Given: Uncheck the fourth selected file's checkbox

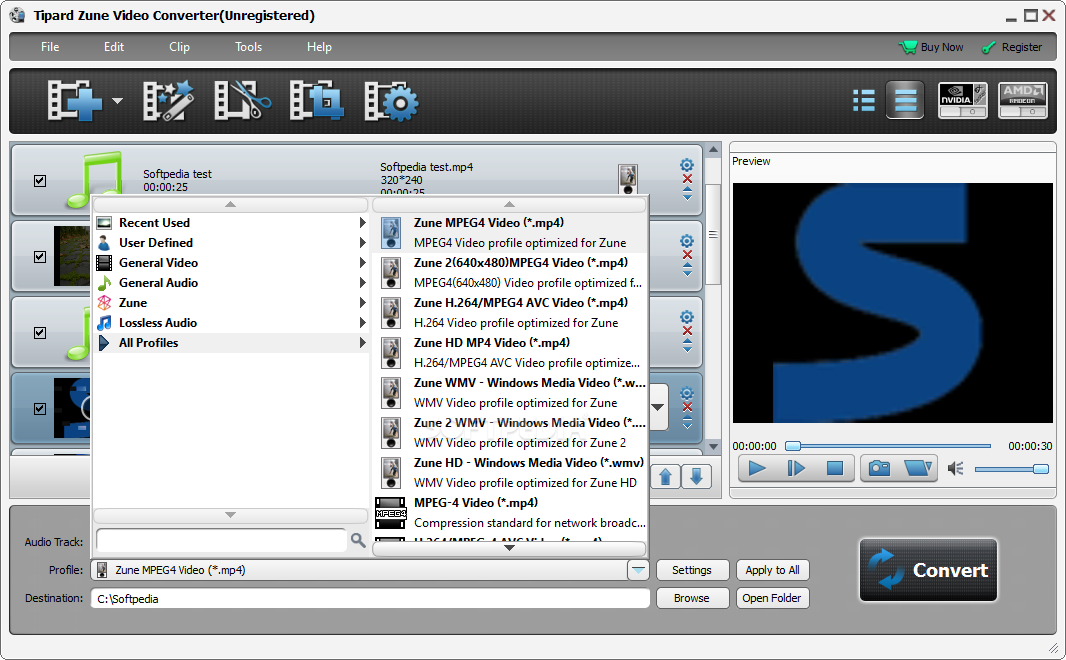Looking at the screenshot, I should point(40,409).
